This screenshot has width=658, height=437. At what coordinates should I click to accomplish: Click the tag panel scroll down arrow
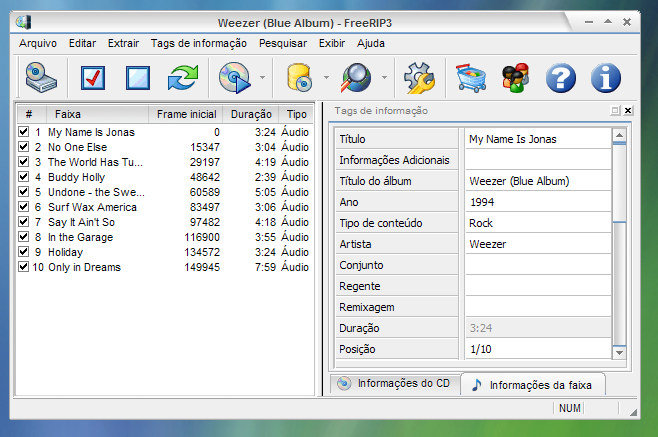tap(619, 353)
